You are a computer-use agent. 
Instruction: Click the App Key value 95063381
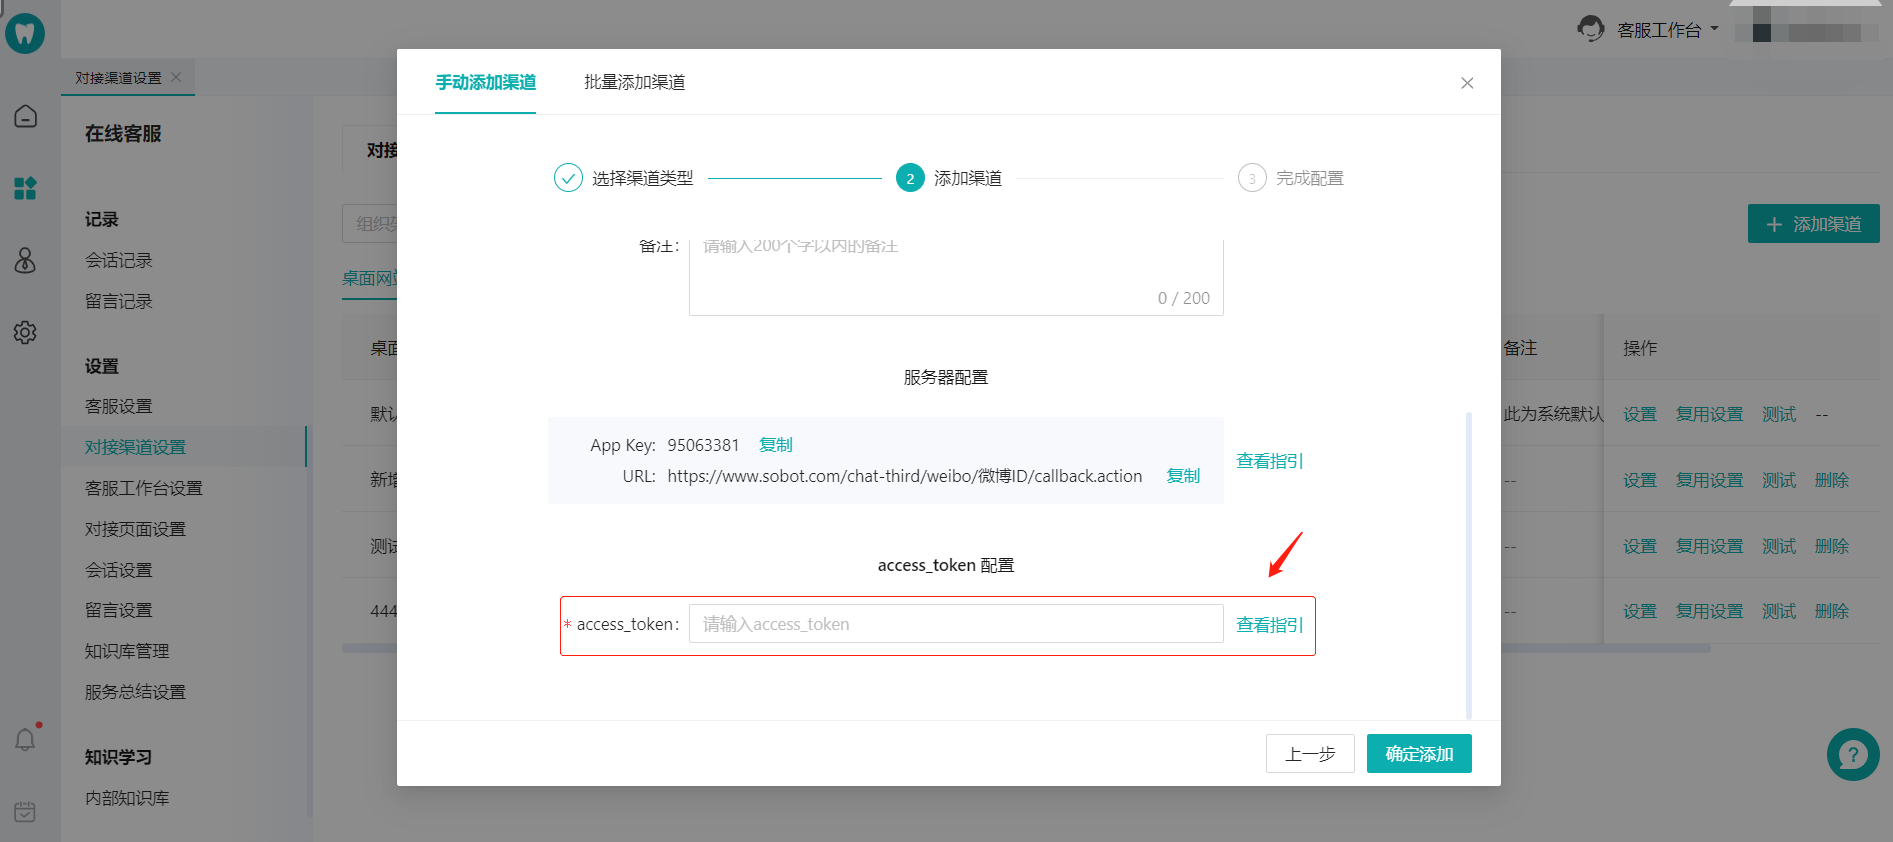(703, 445)
